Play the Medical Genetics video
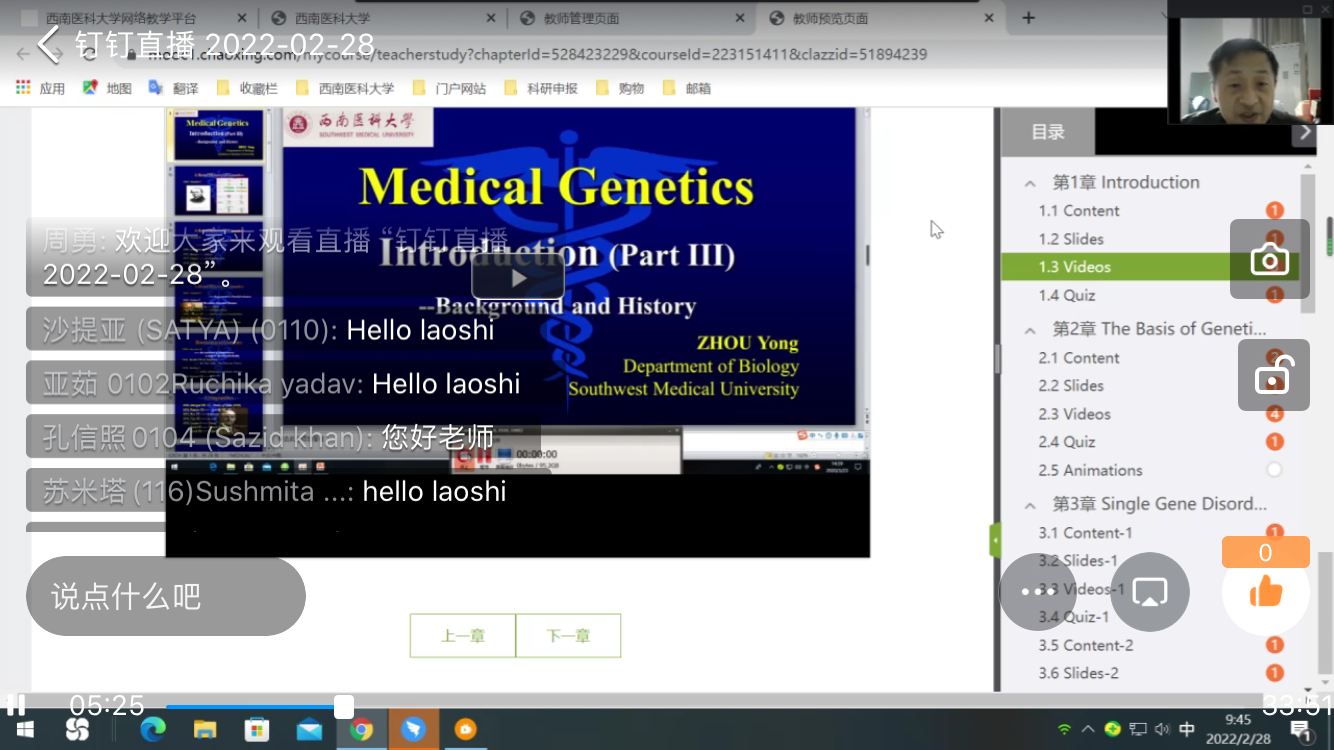The image size is (1334, 750). (518, 277)
